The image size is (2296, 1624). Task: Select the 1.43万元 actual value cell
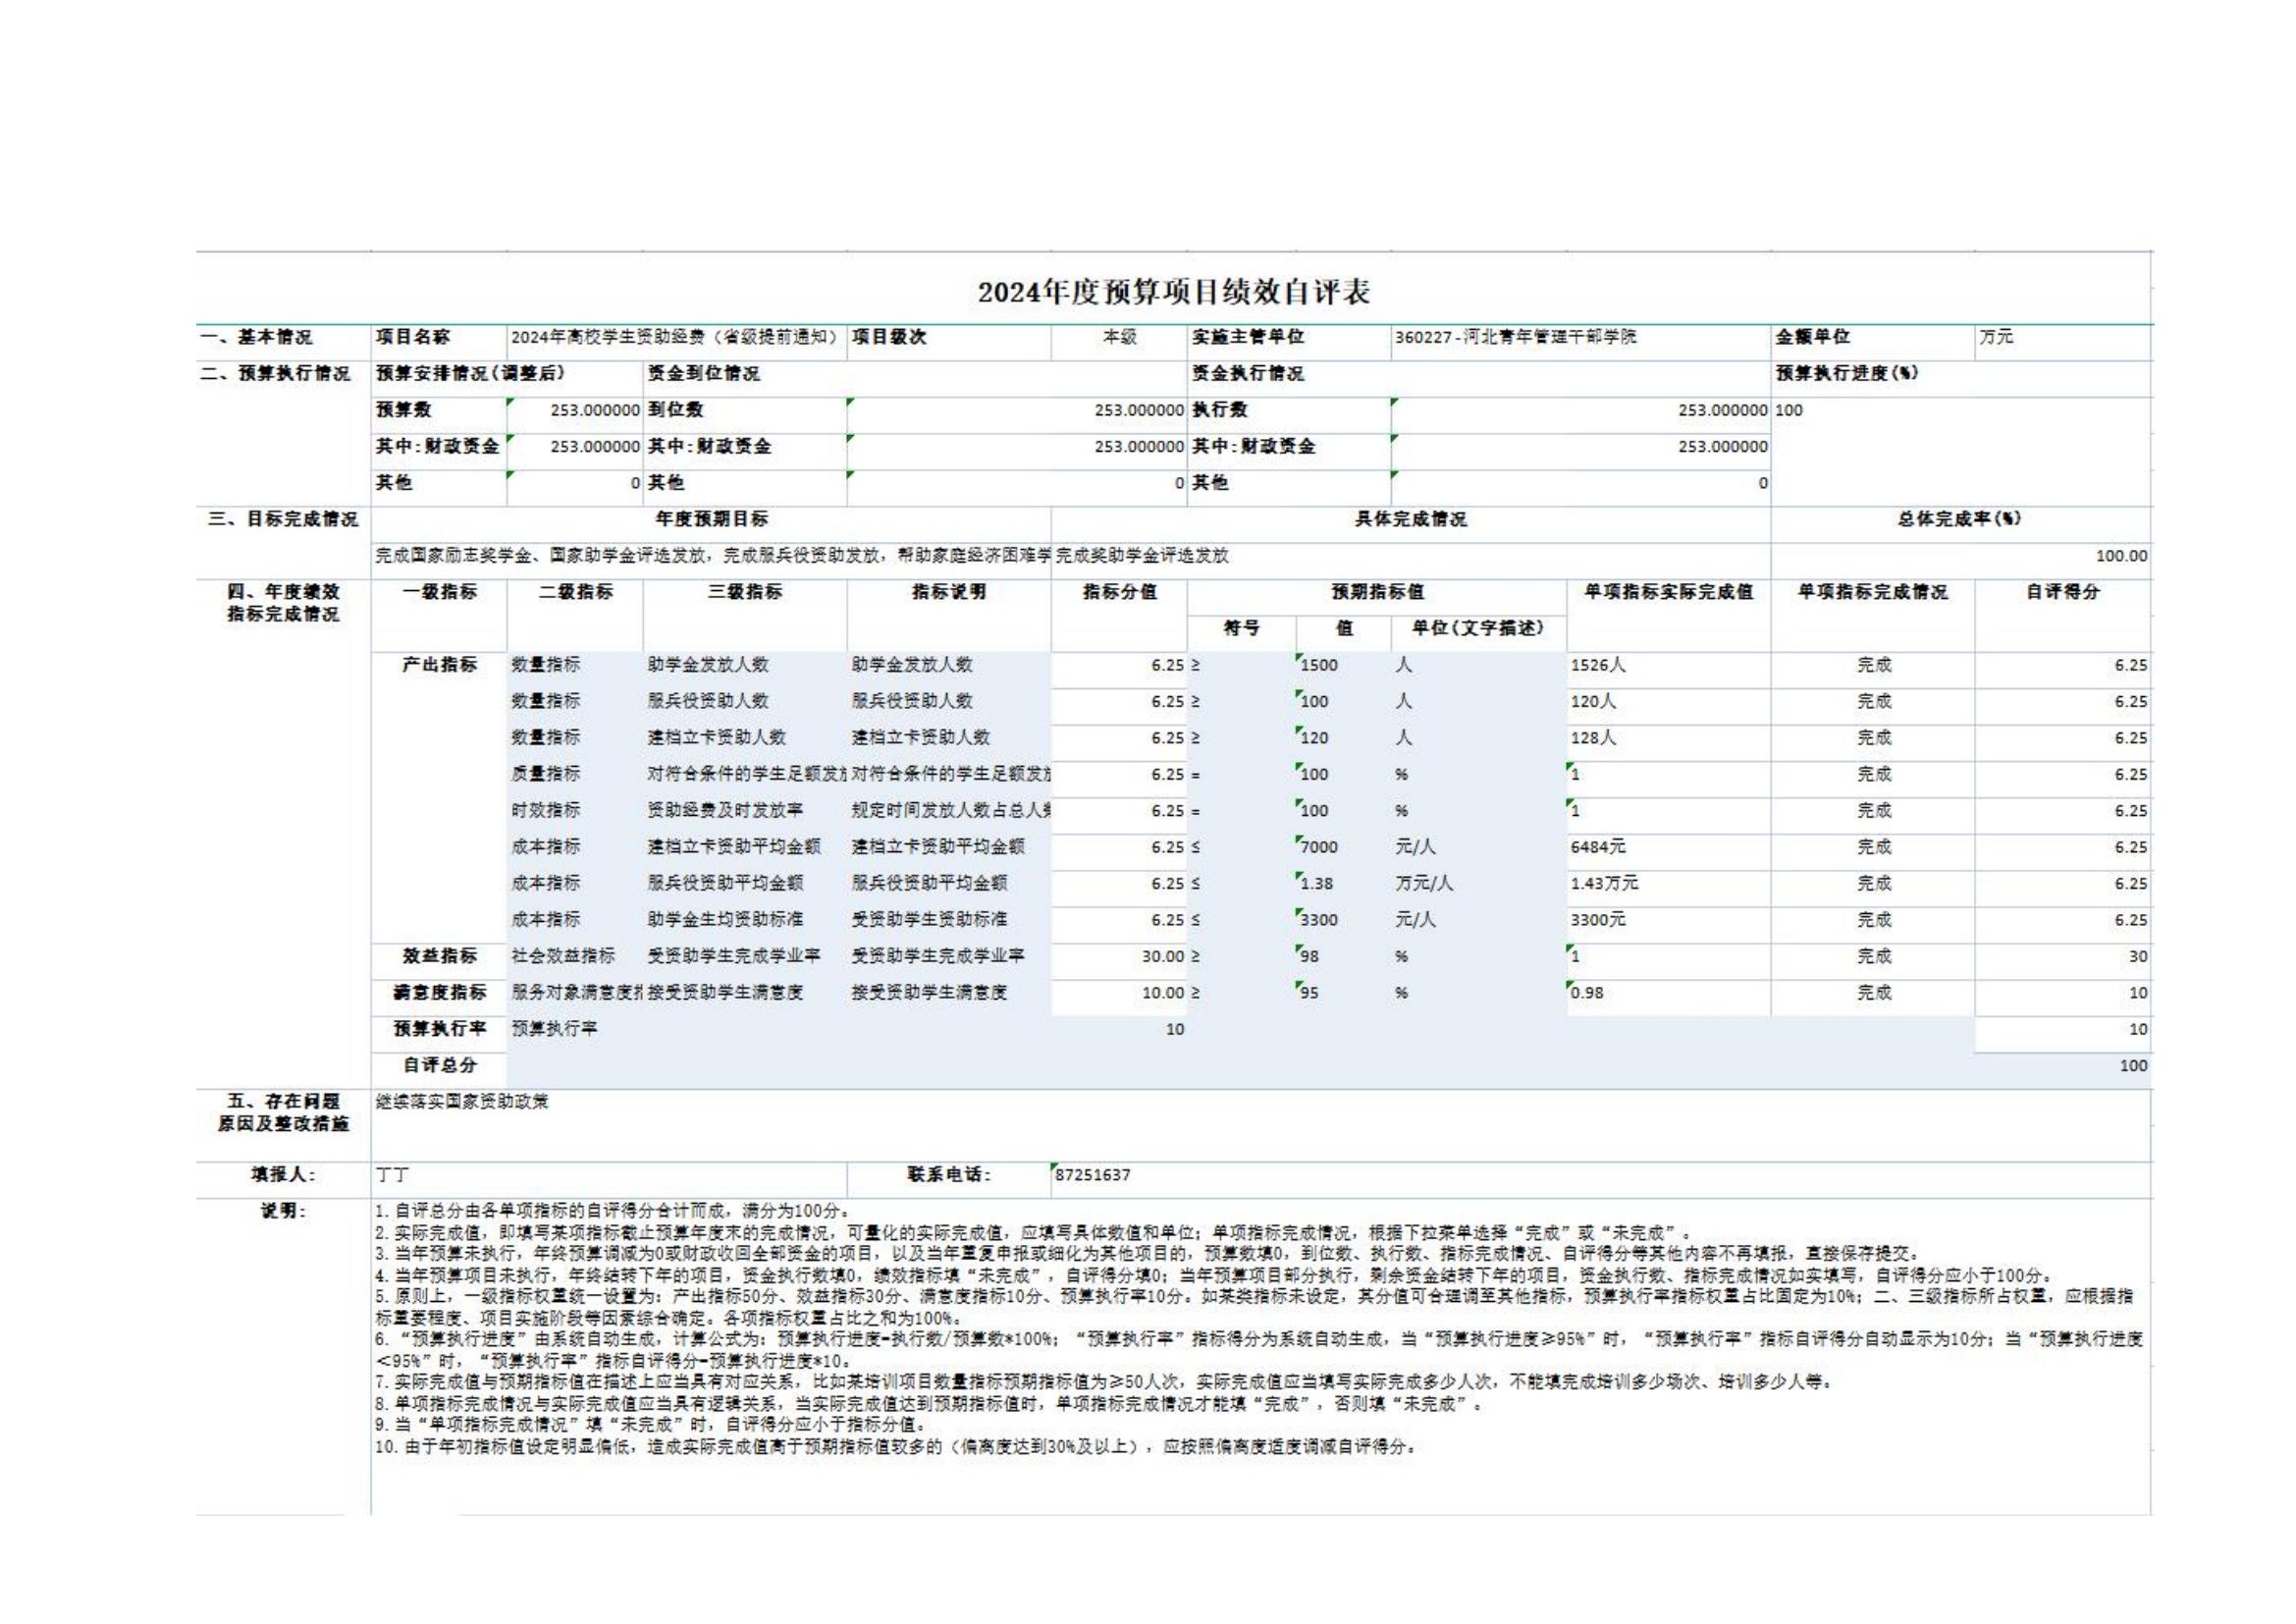coord(1604,884)
